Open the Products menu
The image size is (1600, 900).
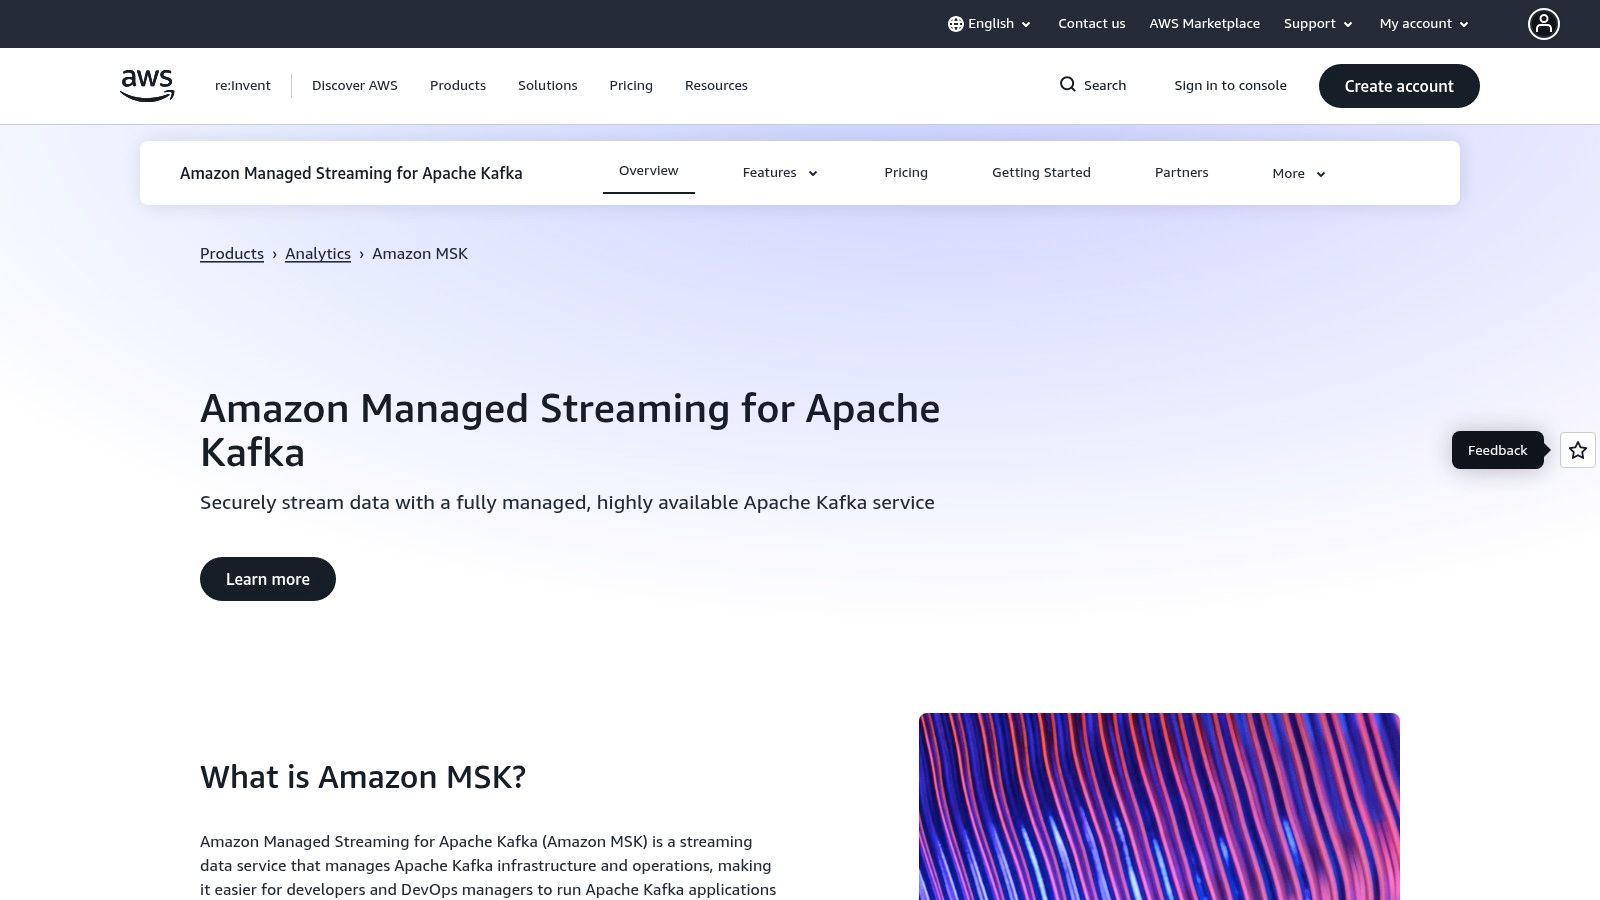(x=457, y=85)
